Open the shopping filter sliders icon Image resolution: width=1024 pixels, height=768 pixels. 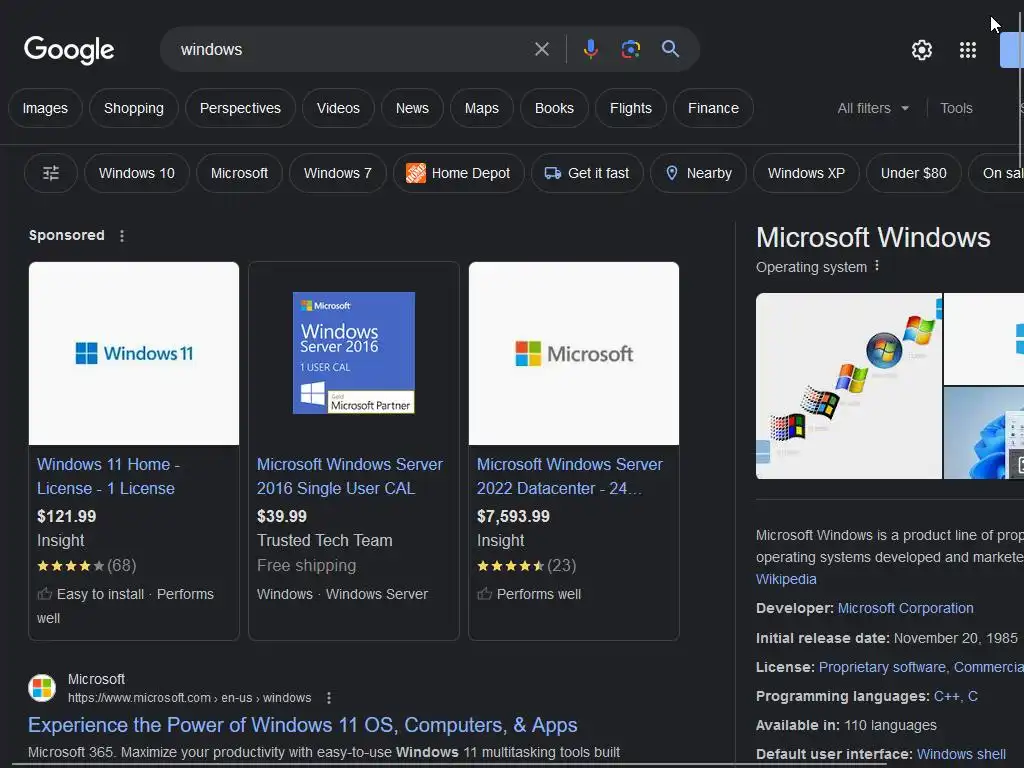51,173
